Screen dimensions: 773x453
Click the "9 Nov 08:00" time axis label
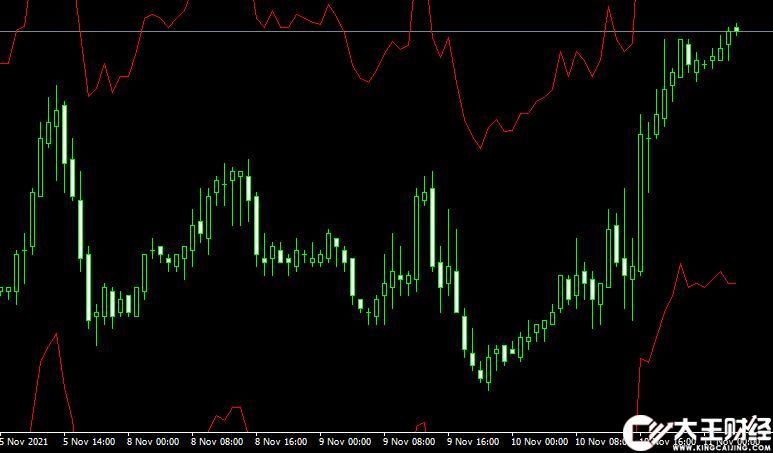click(x=410, y=441)
